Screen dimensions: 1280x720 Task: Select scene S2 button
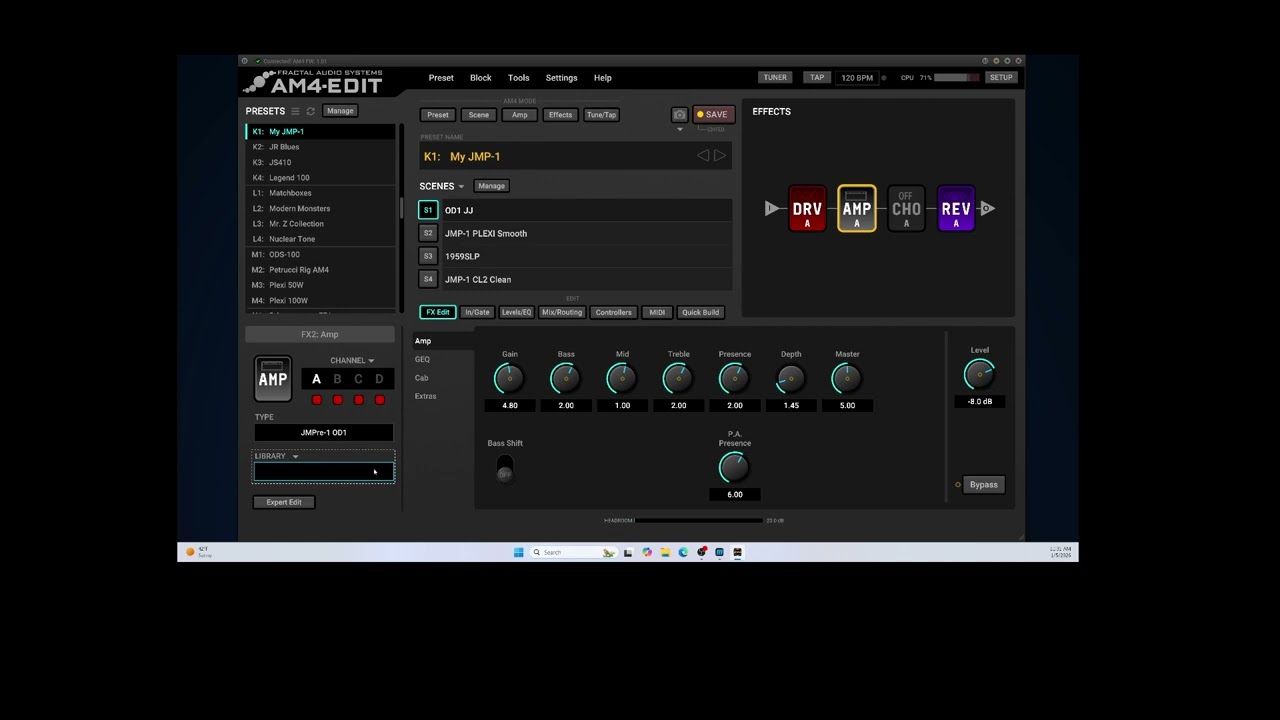point(428,233)
